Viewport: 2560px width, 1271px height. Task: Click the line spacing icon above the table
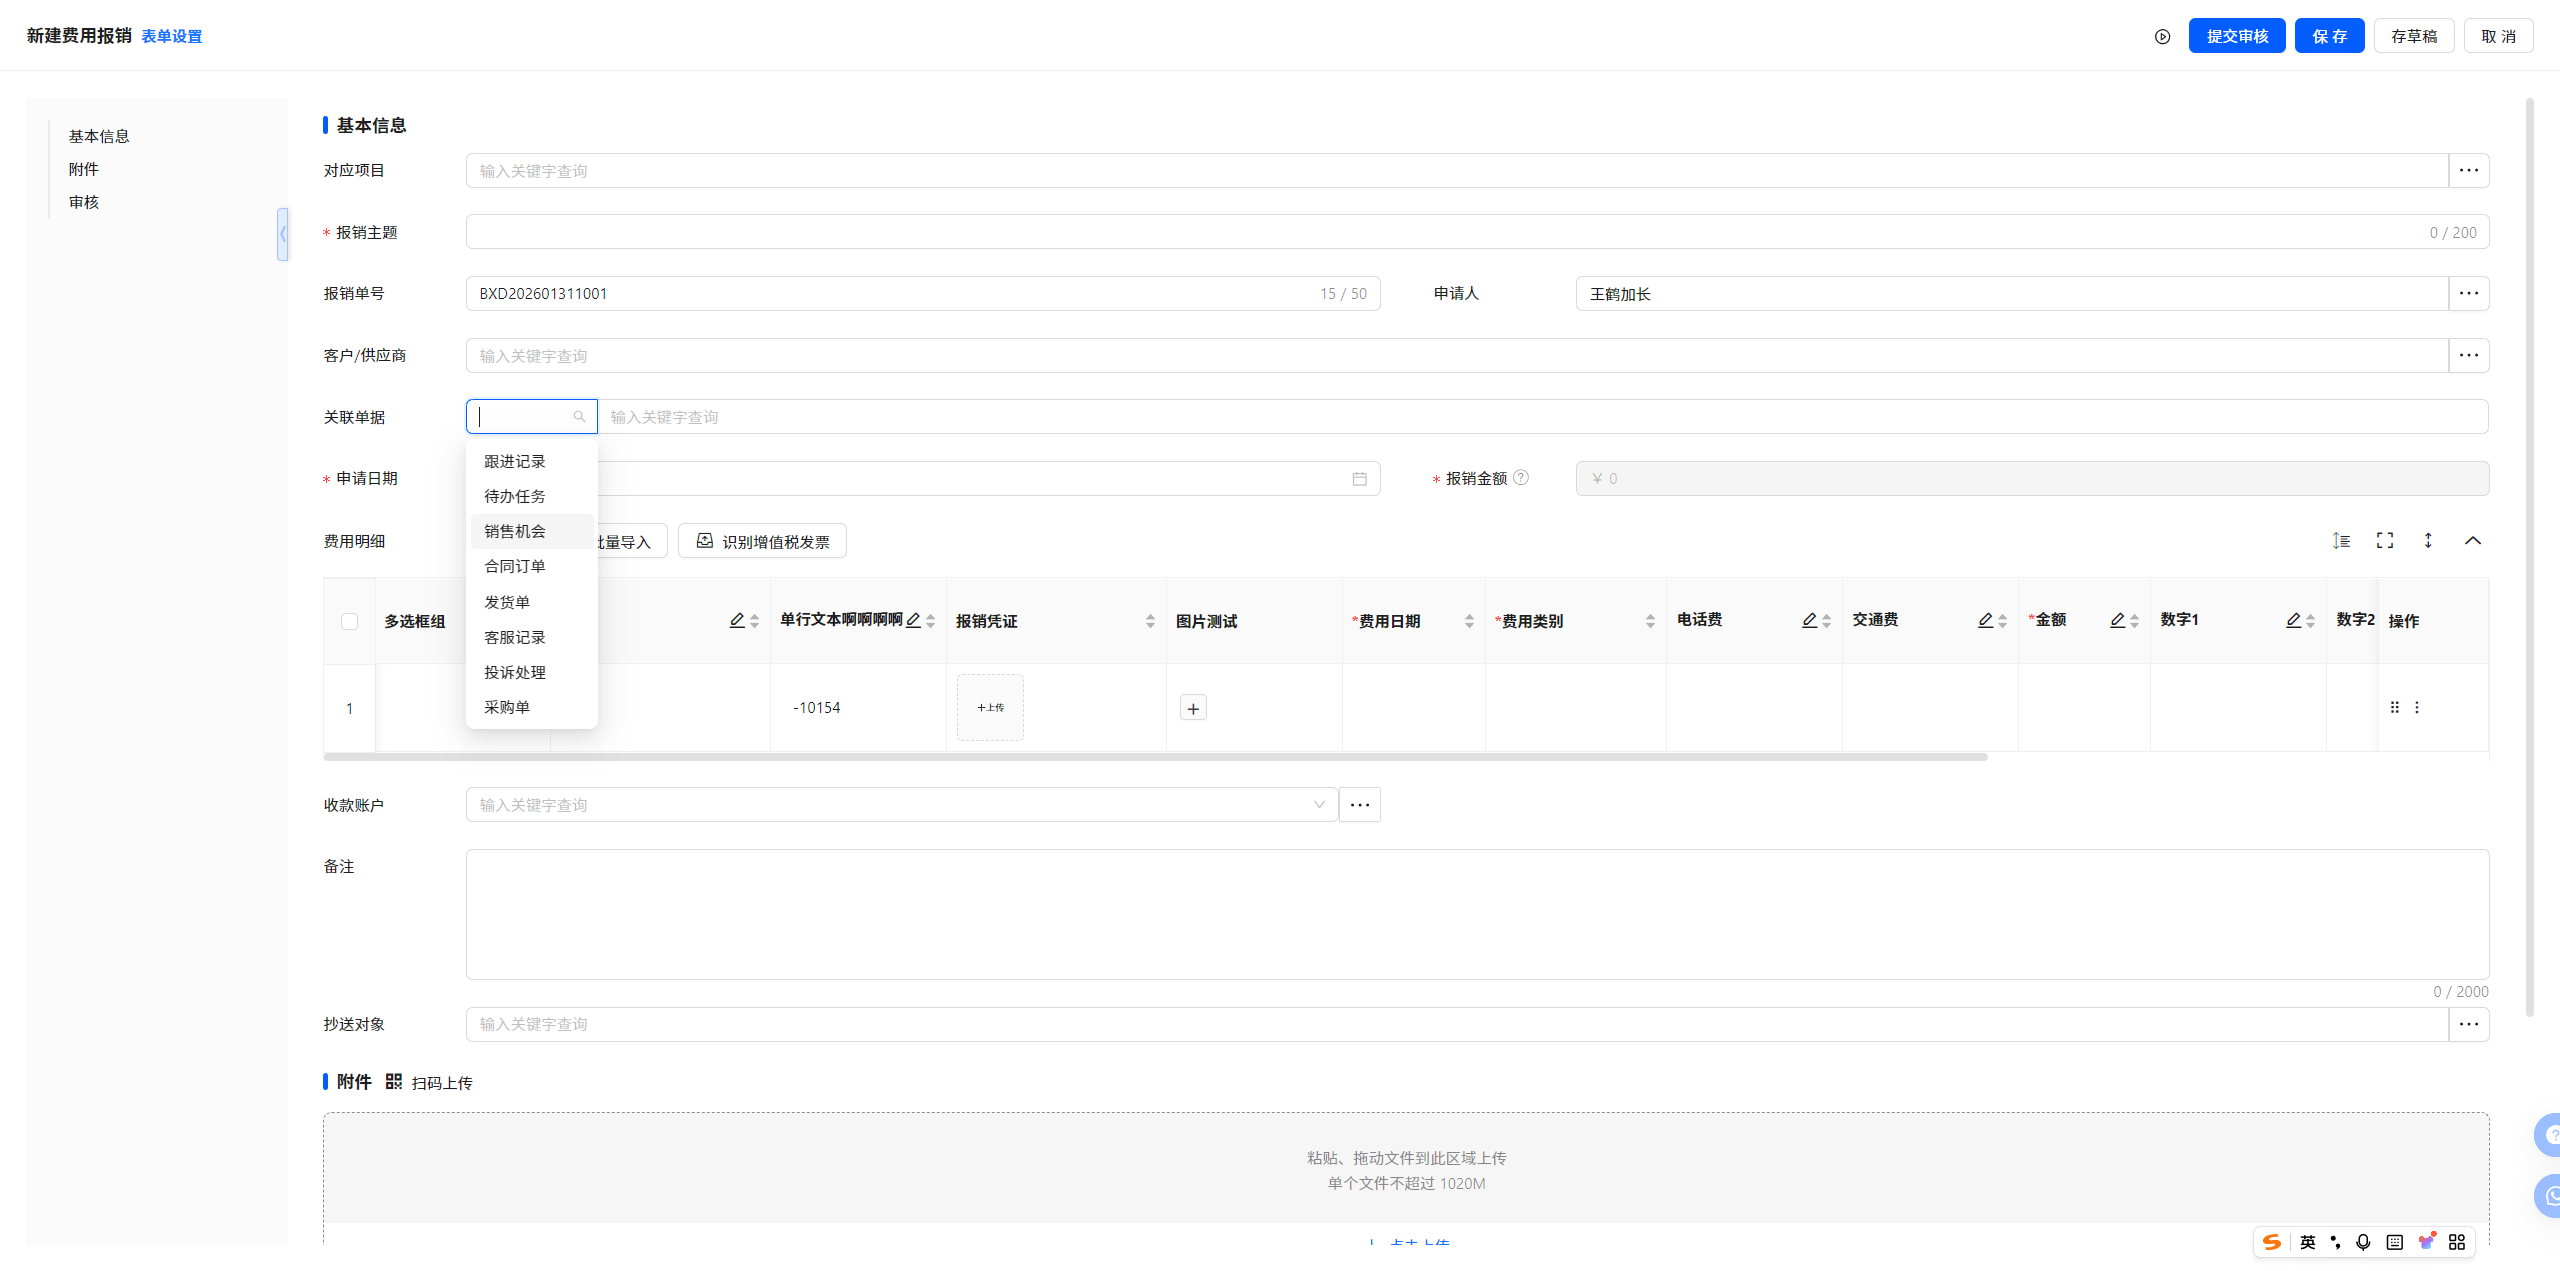(2341, 541)
